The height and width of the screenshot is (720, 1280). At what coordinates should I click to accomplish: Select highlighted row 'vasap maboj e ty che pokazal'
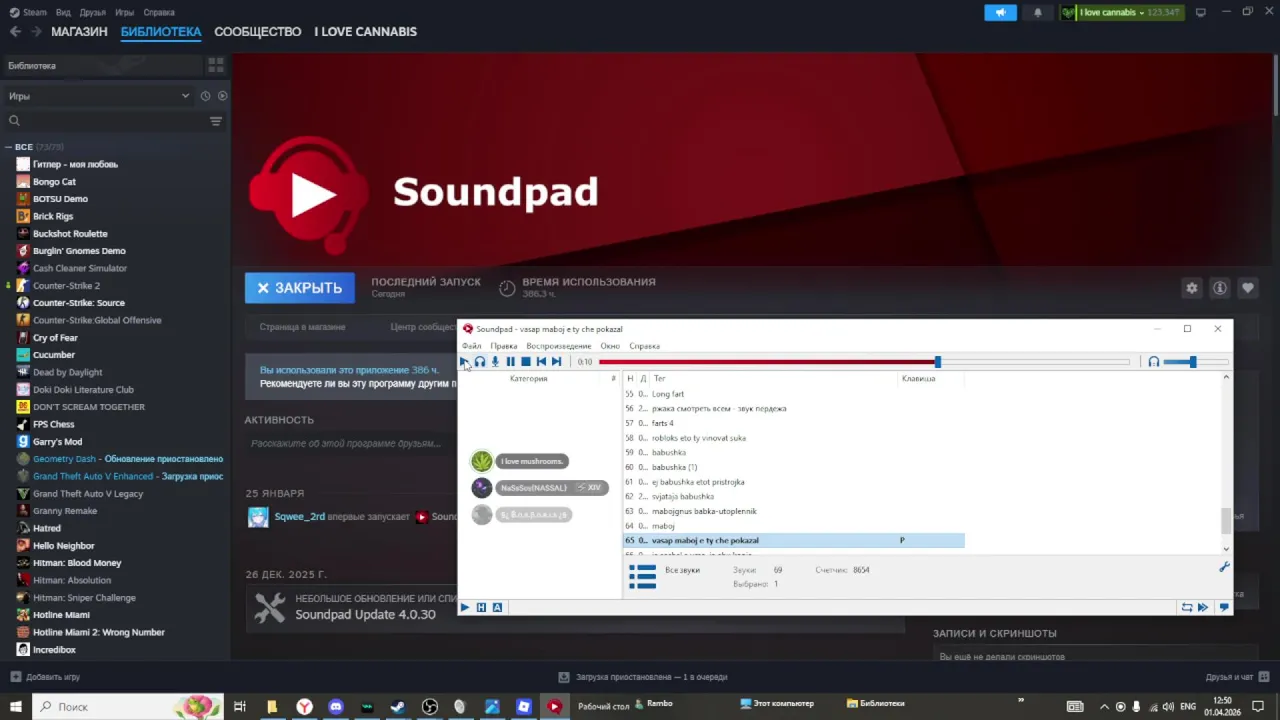[794, 540]
